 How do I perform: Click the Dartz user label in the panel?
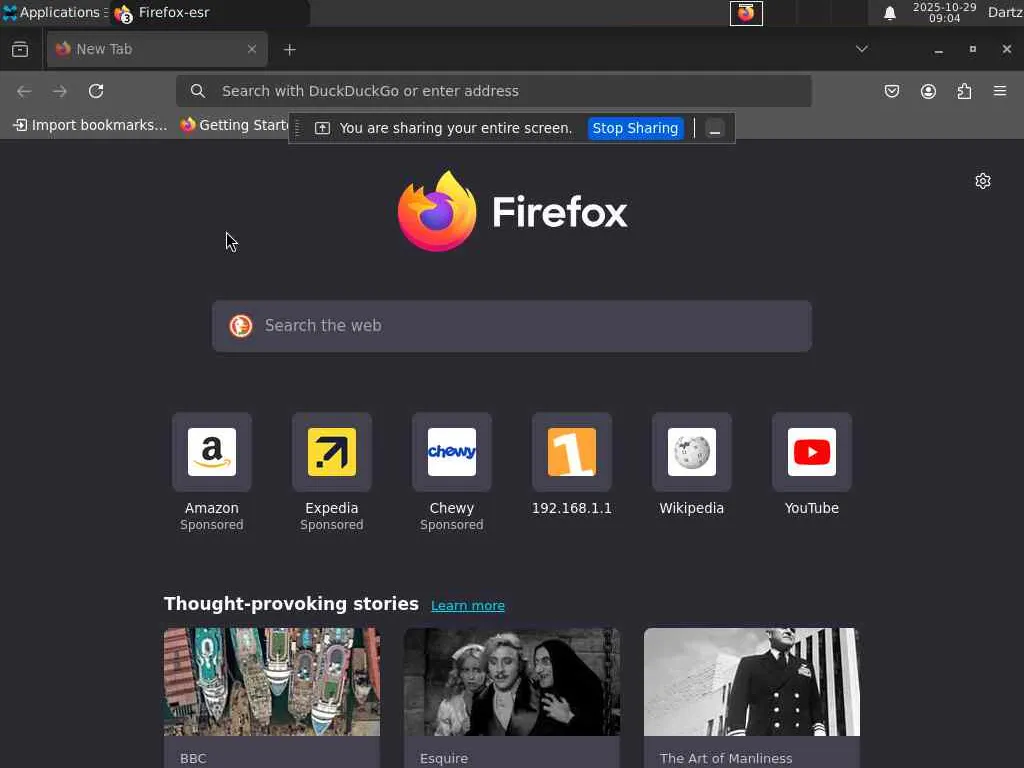pyautogui.click(x=1005, y=12)
